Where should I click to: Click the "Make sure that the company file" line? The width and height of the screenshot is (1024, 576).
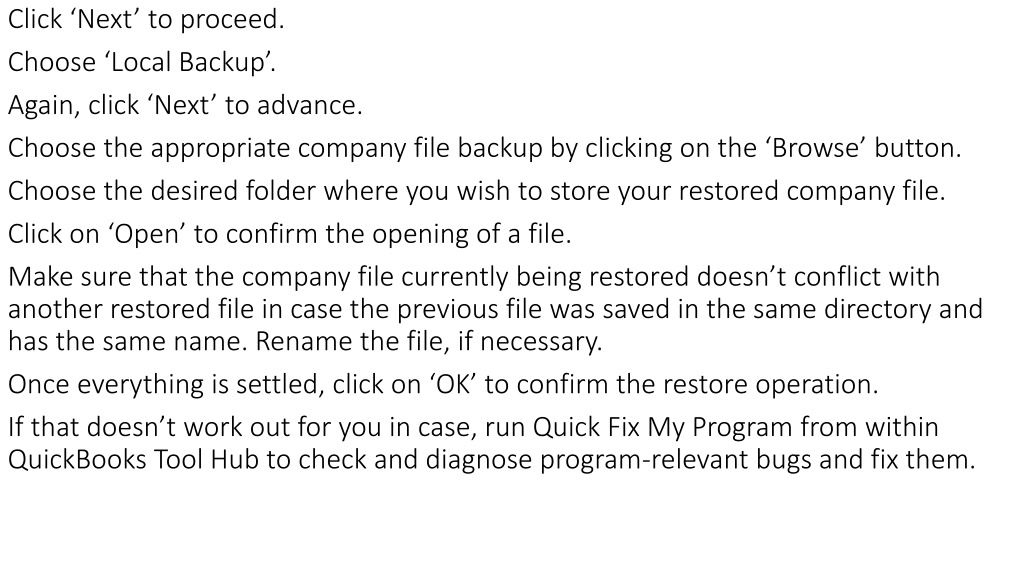coord(474,278)
